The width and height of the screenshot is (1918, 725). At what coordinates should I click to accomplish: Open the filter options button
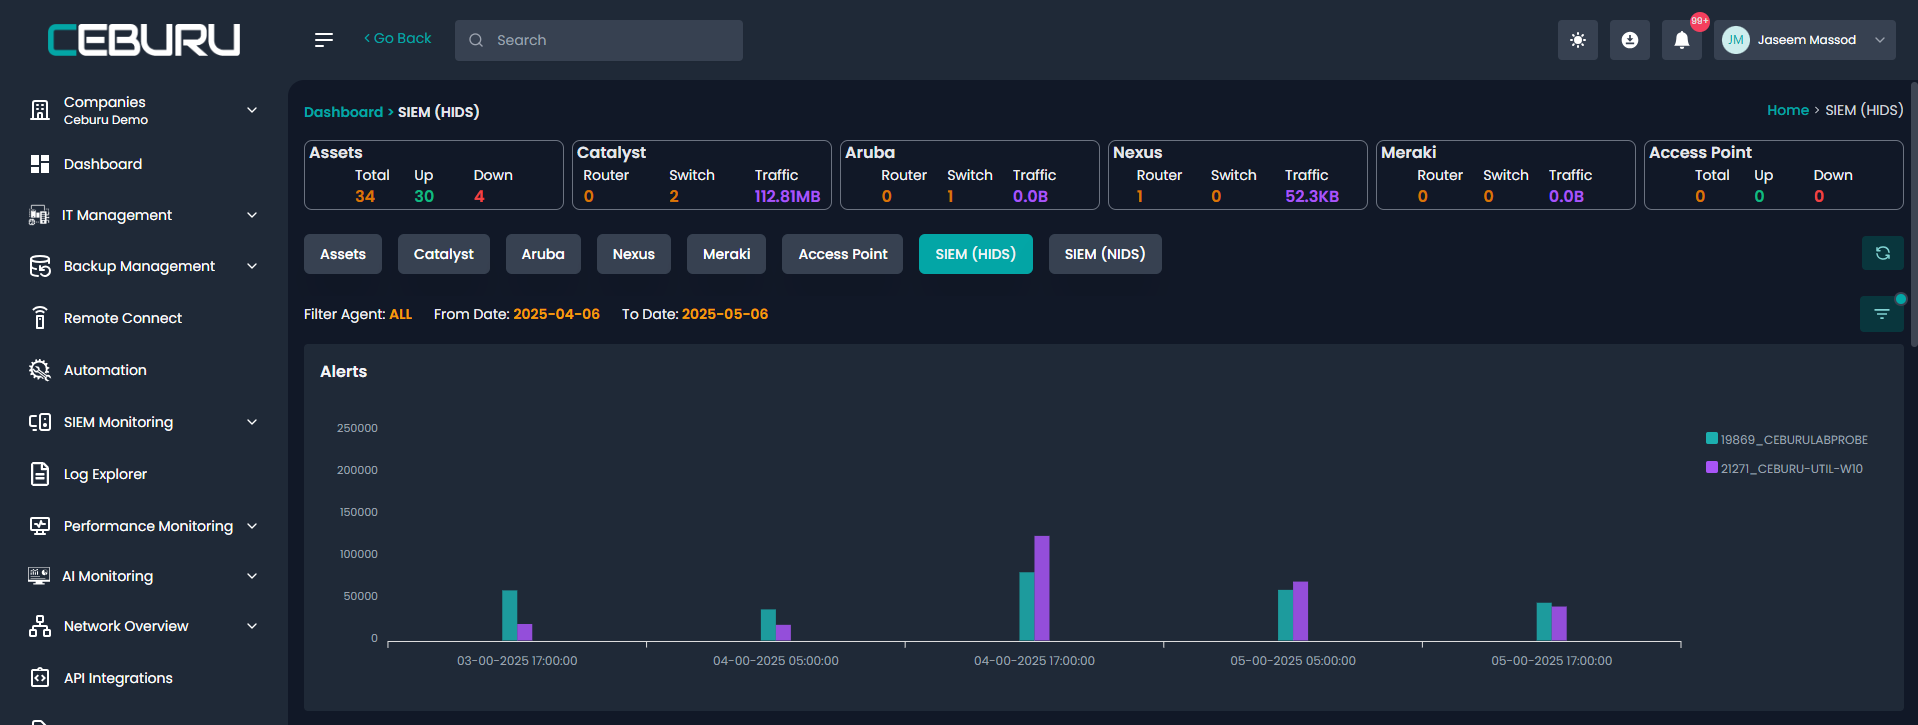click(x=1882, y=314)
